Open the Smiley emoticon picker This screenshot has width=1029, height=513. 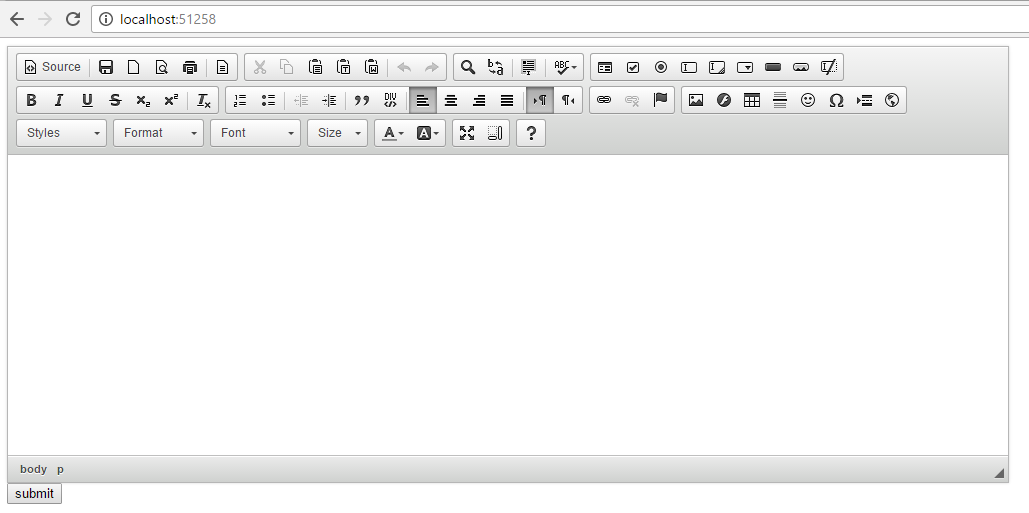(x=808, y=100)
